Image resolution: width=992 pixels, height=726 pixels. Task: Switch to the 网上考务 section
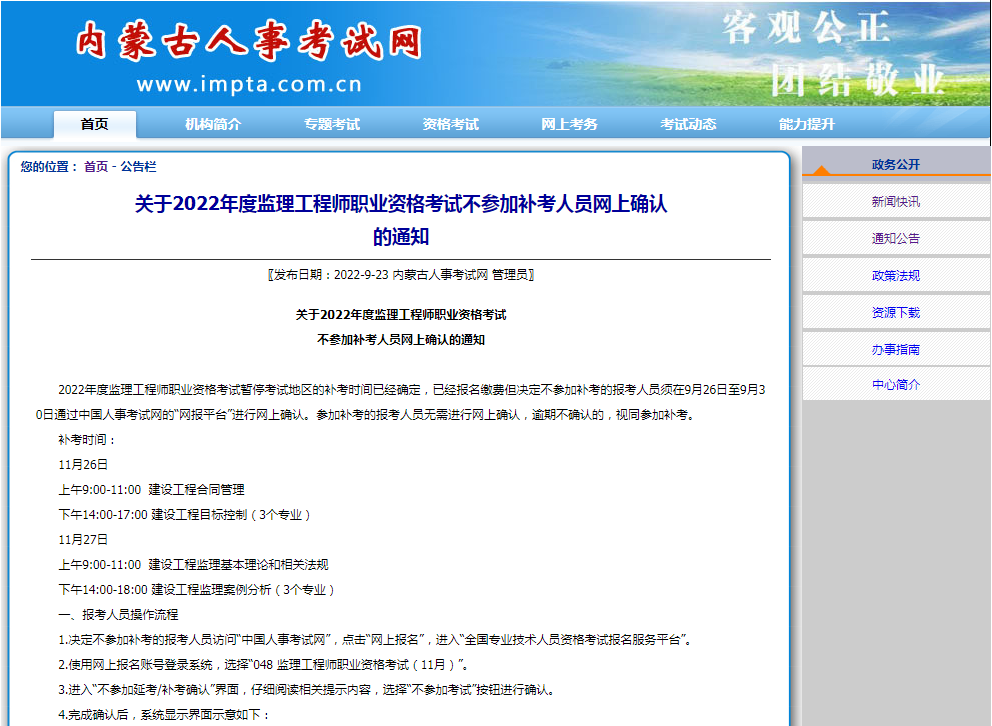[x=569, y=124]
